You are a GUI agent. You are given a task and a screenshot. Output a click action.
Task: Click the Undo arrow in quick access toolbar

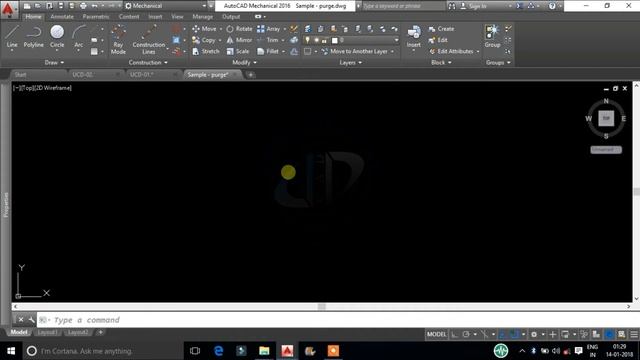[95, 6]
